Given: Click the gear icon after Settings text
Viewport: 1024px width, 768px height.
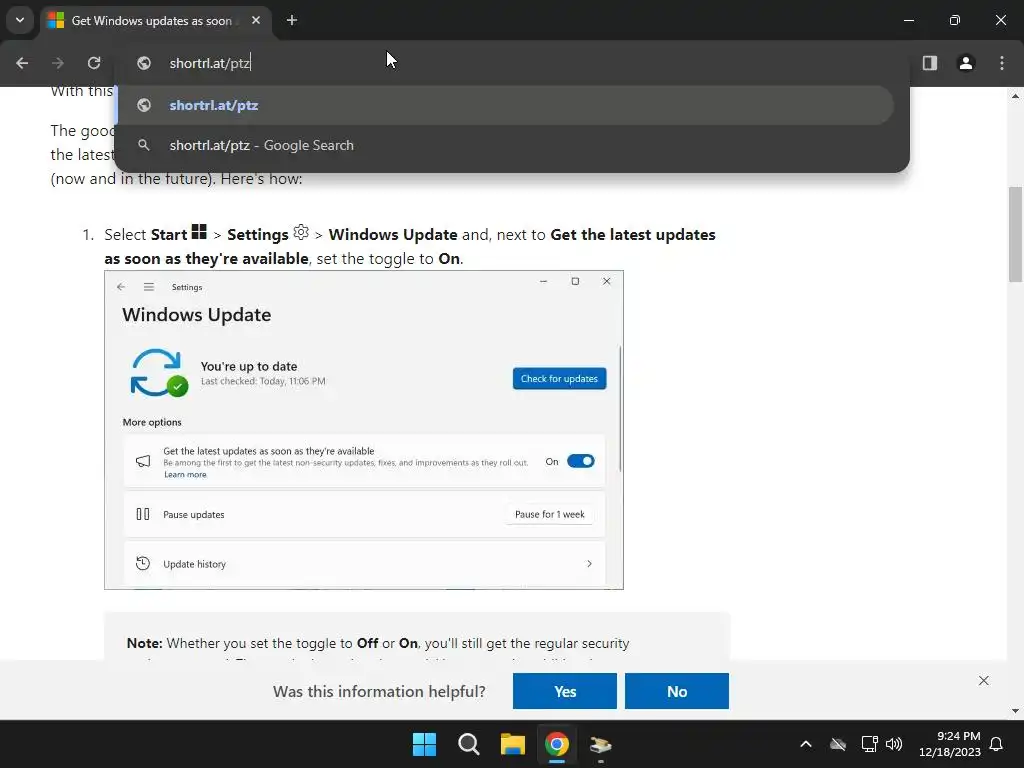Looking at the screenshot, I should click(x=301, y=232).
